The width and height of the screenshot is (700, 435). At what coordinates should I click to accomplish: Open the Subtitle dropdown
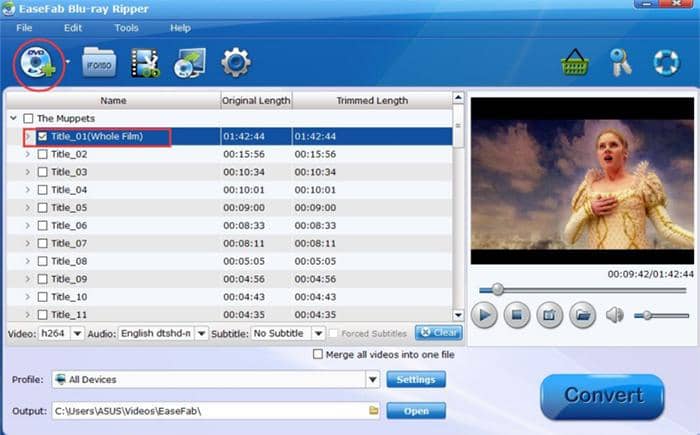coord(318,334)
